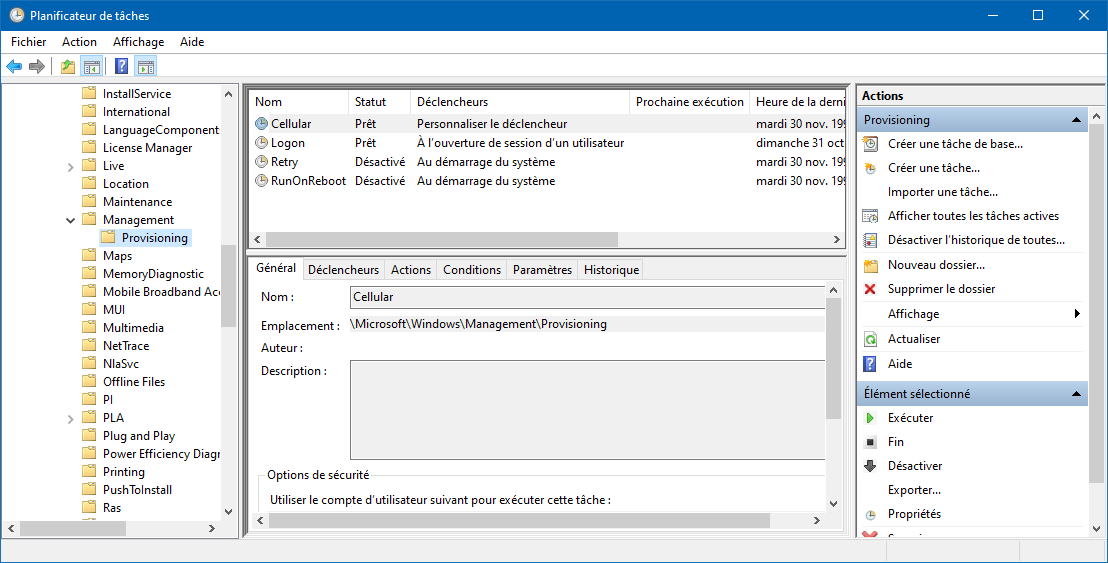Select the MemoryDiagnostic folder in tree
This screenshot has width=1108, height=563.
point(153,274)
